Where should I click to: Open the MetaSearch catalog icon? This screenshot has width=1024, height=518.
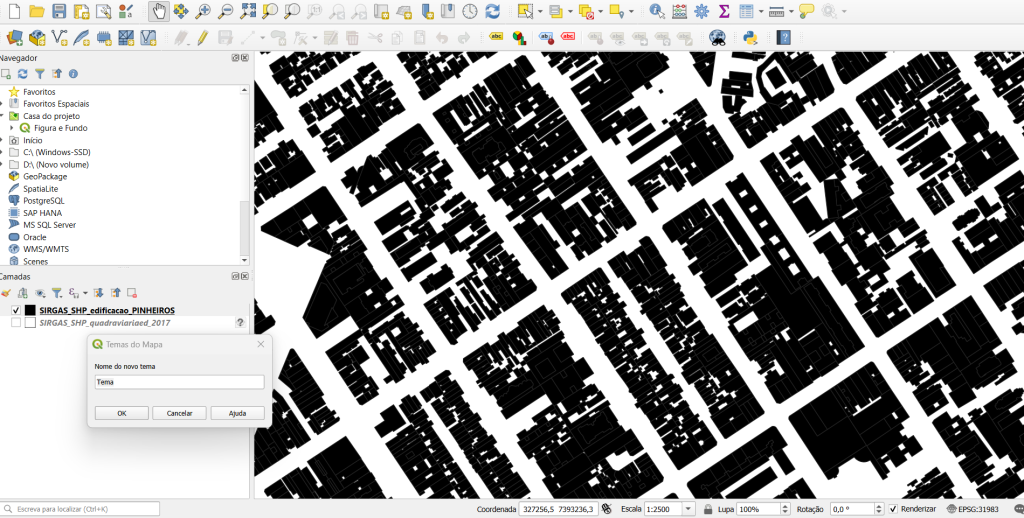point(718,37)
